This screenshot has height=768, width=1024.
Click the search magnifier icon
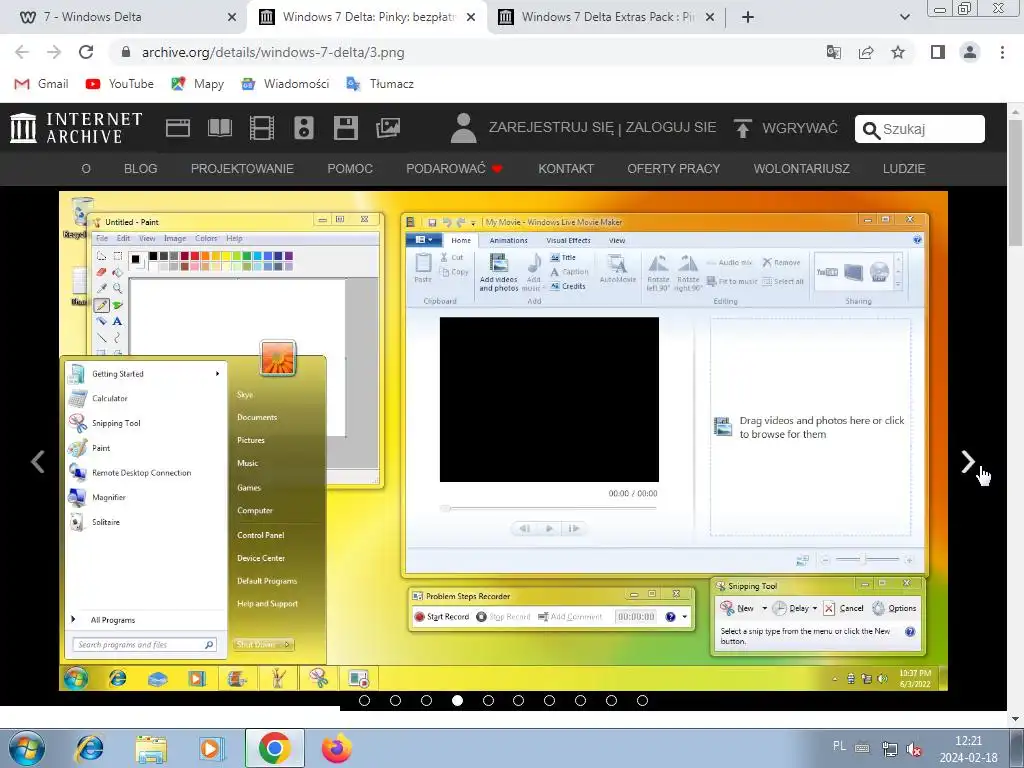pos(871,130)
